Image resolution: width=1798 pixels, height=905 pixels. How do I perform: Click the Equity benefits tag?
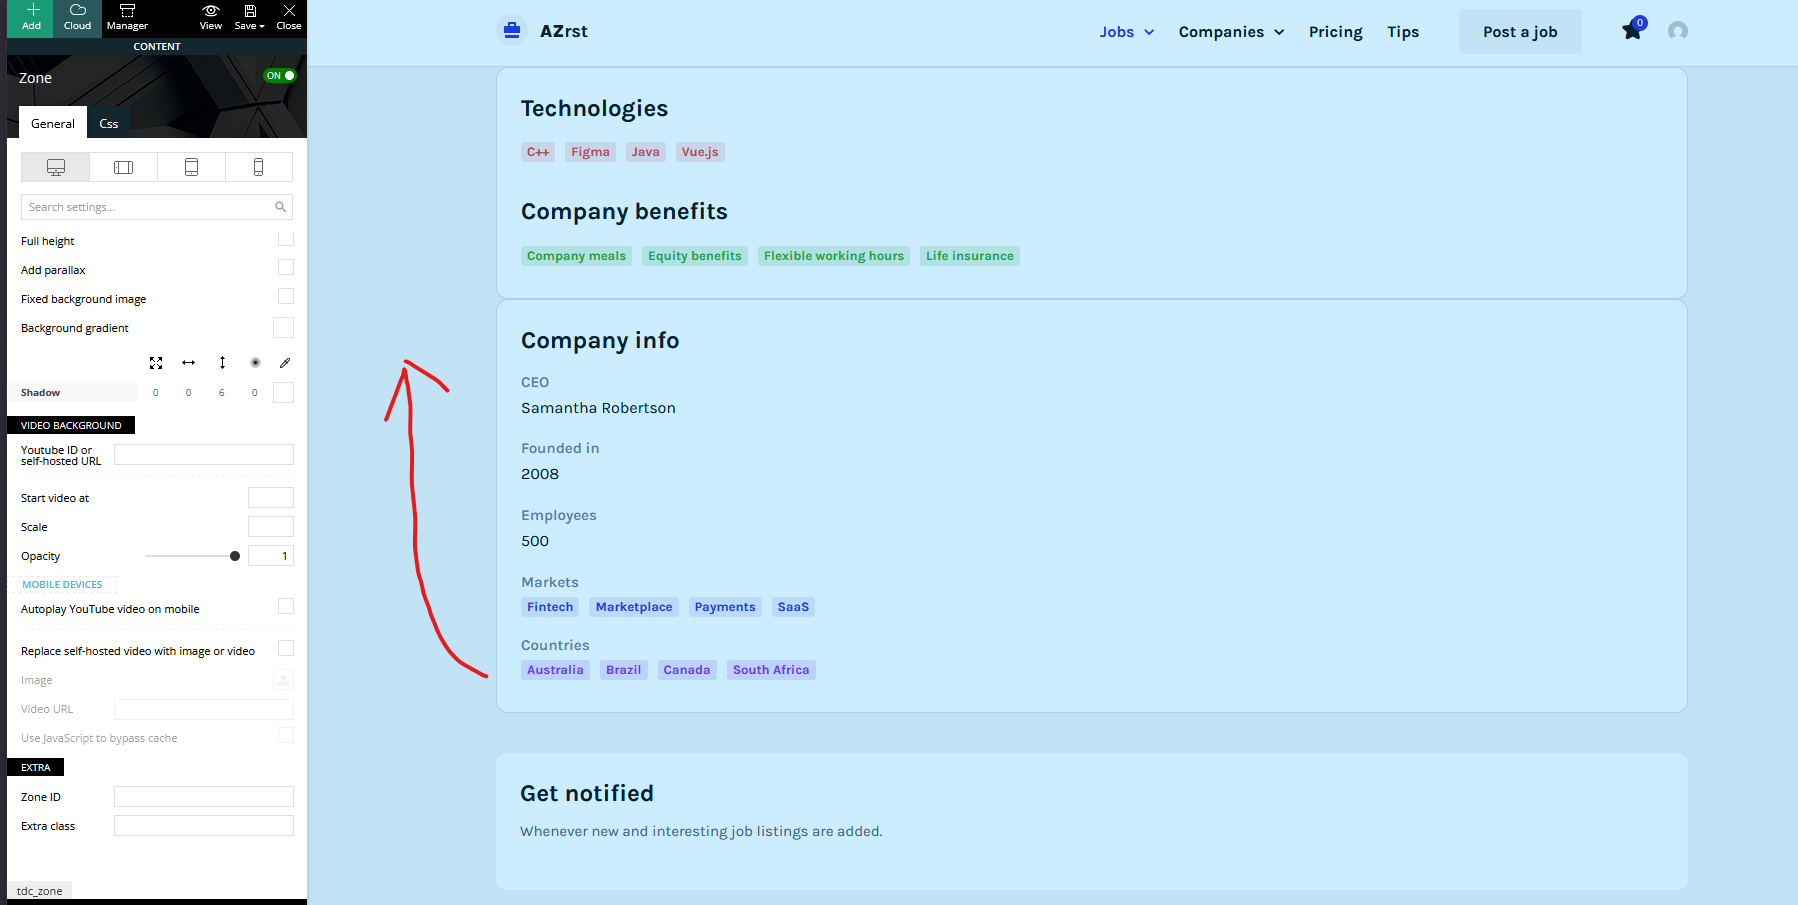coord(695,256)
